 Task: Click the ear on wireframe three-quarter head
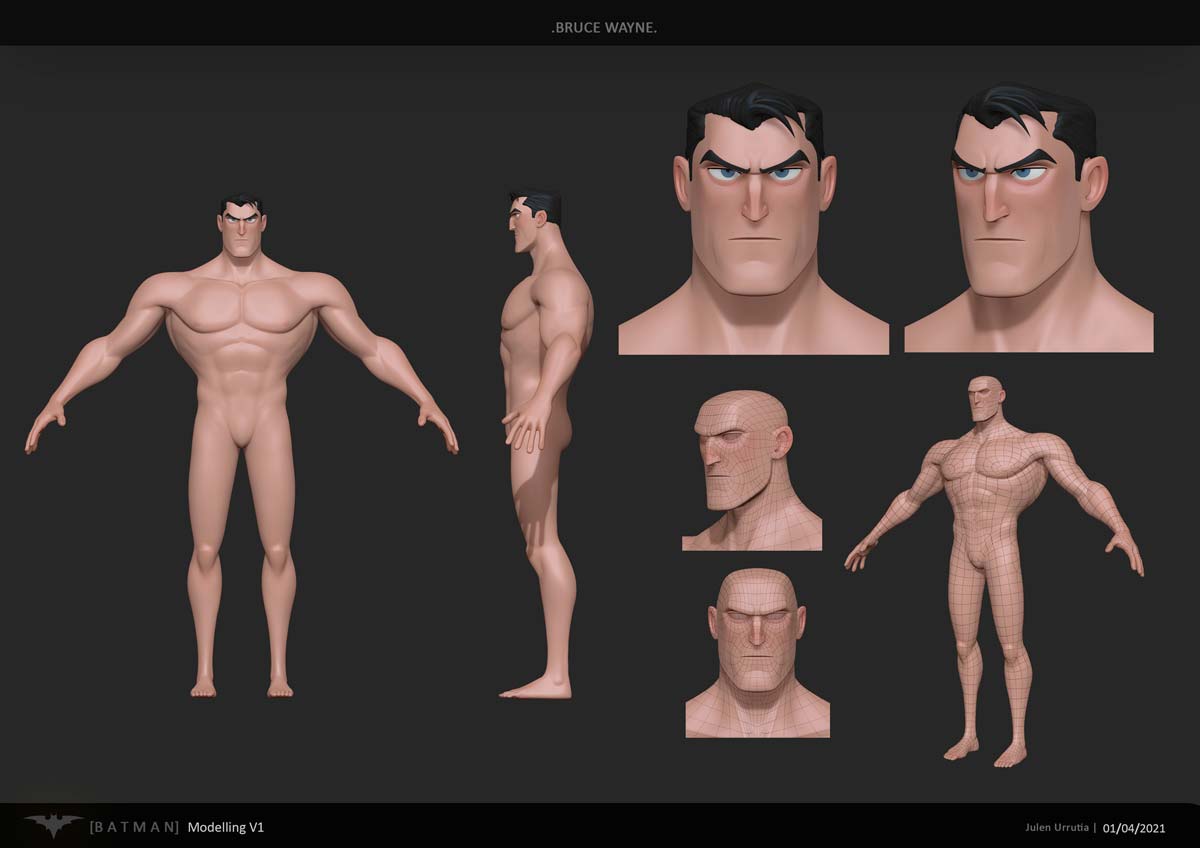[x=782, y=441]
